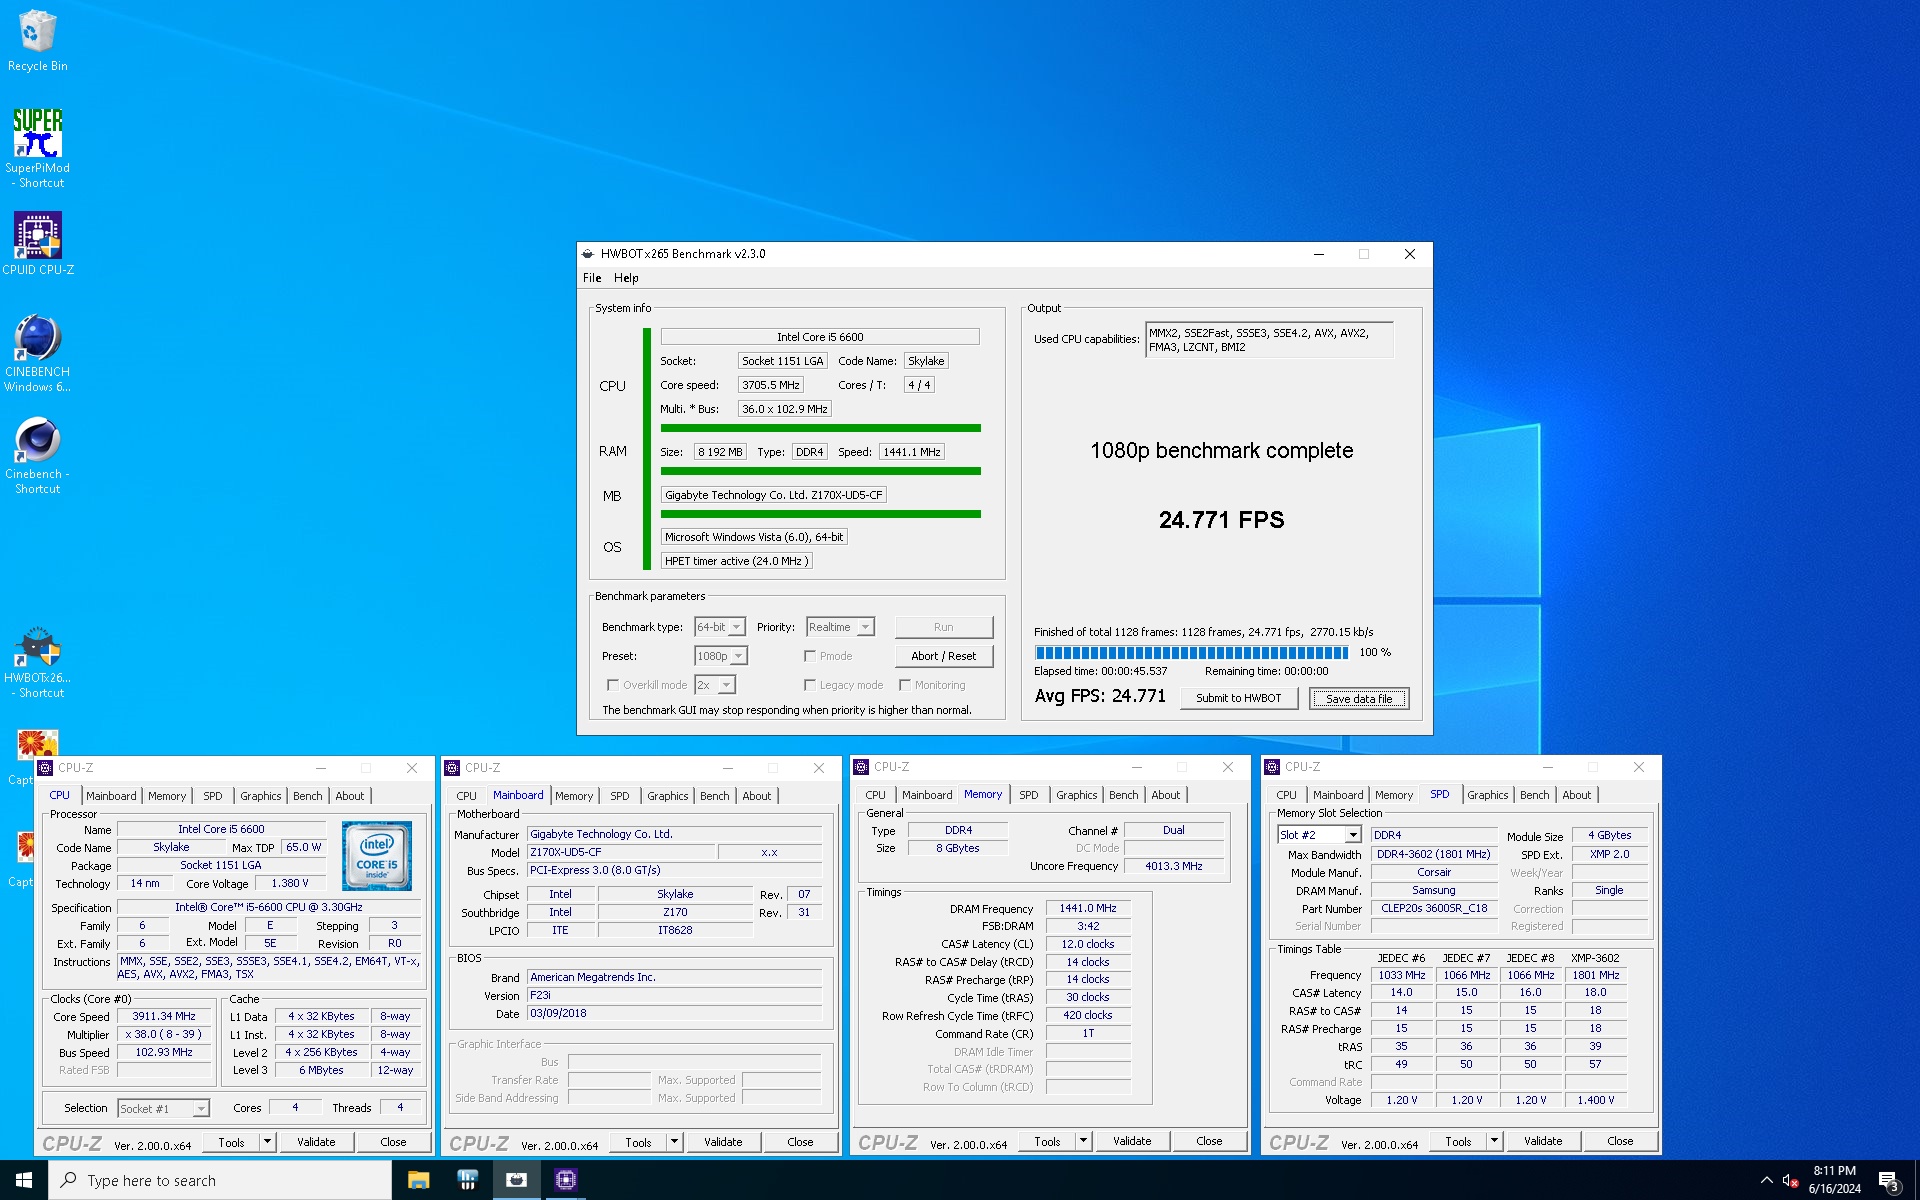This screenshot has width=1920, height=1200.
Task: Click Close in CPU-Z SPD window
Action: (x=1620, y=1141)
